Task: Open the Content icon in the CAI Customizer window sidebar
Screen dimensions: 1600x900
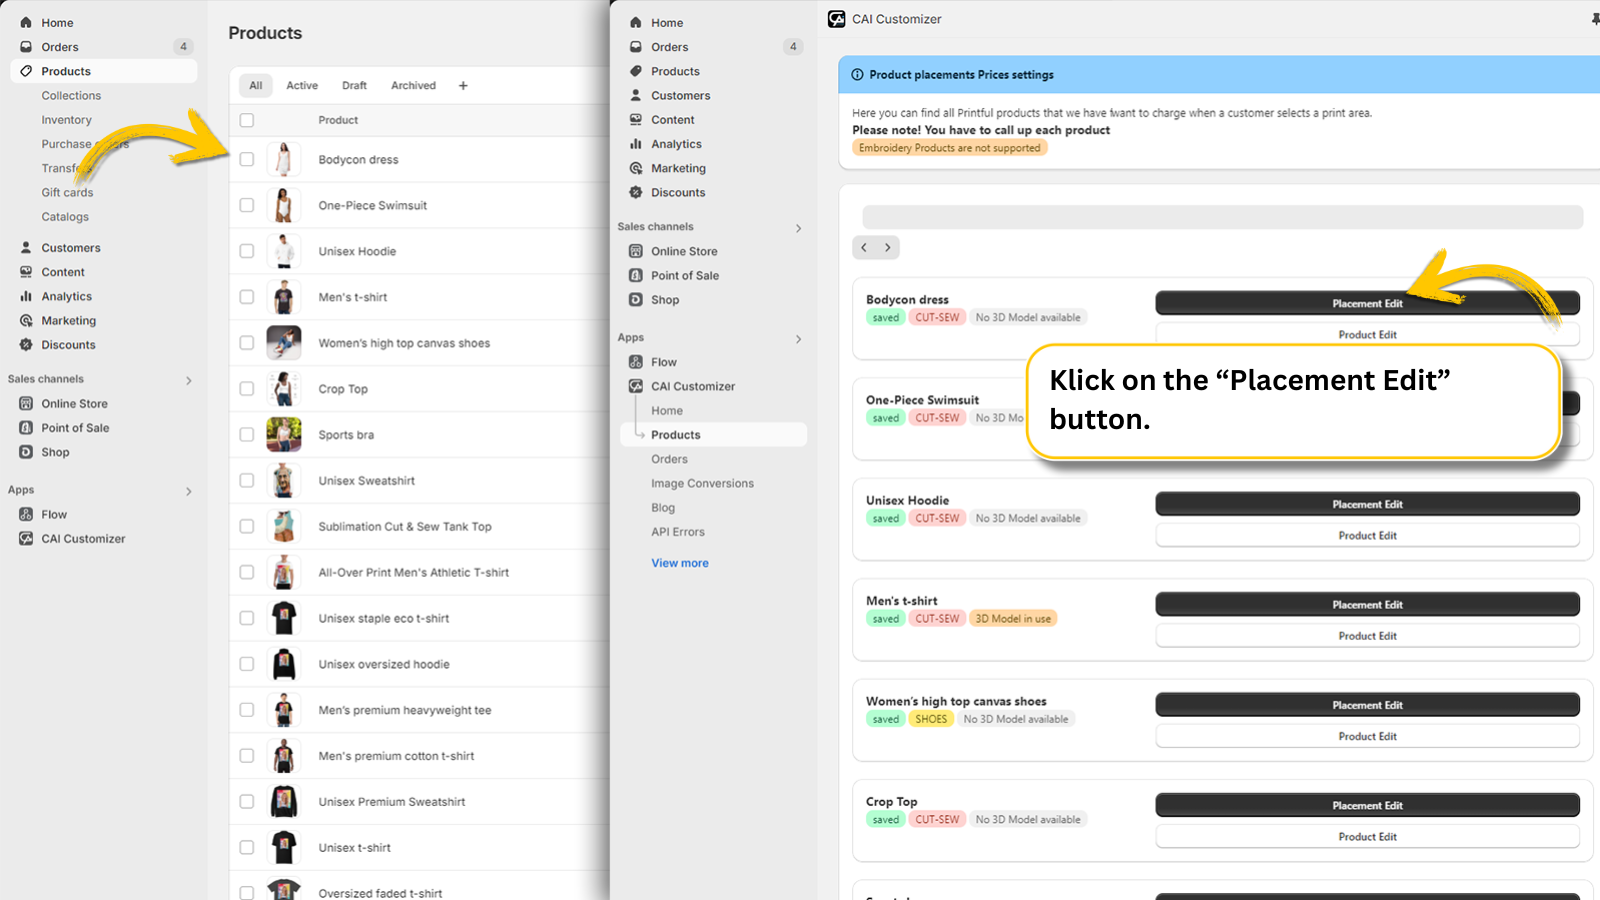Action: coord(636,120)
